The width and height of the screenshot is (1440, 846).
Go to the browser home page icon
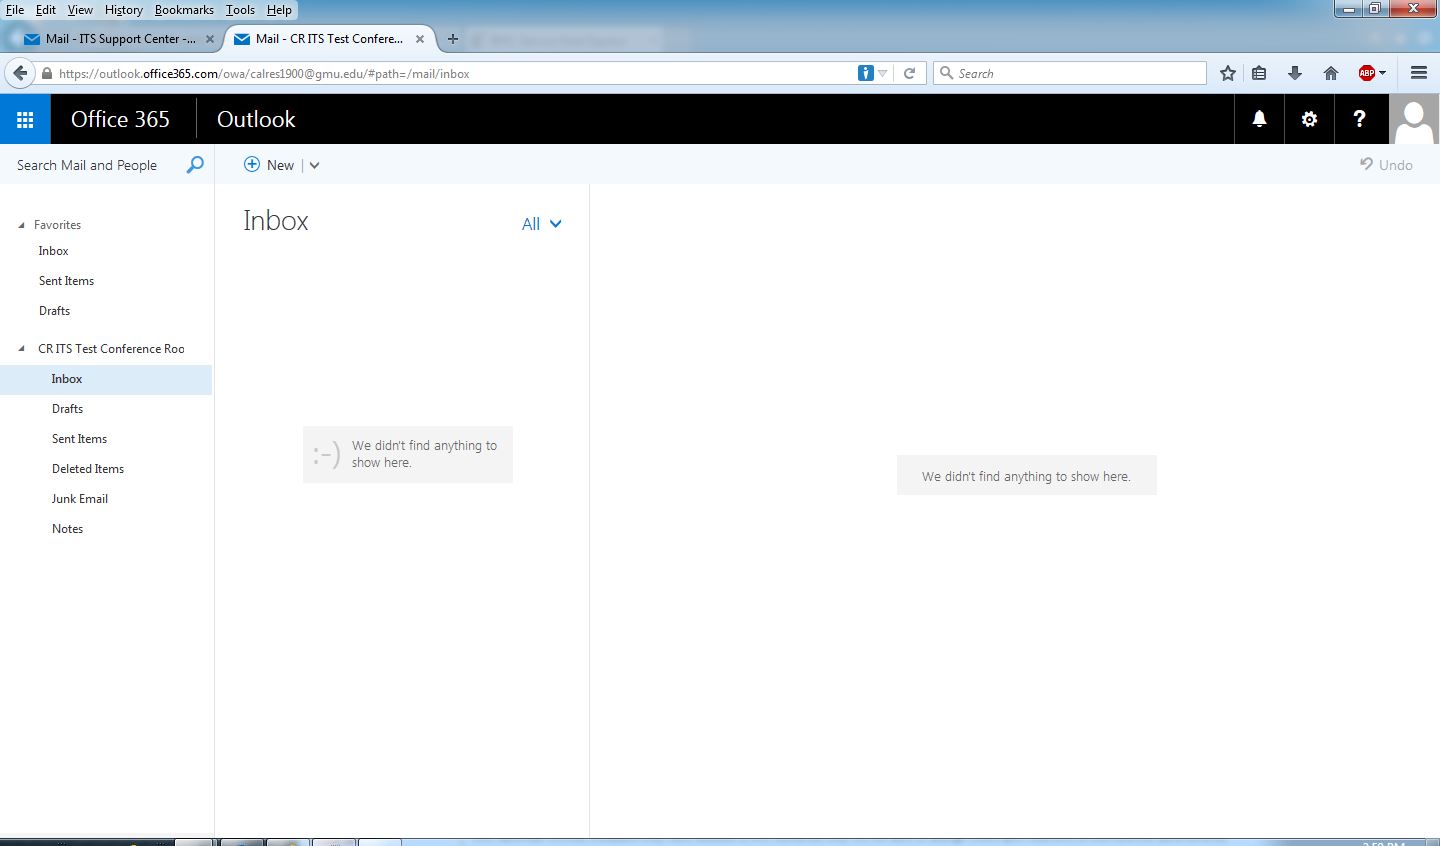point(1330,73)
